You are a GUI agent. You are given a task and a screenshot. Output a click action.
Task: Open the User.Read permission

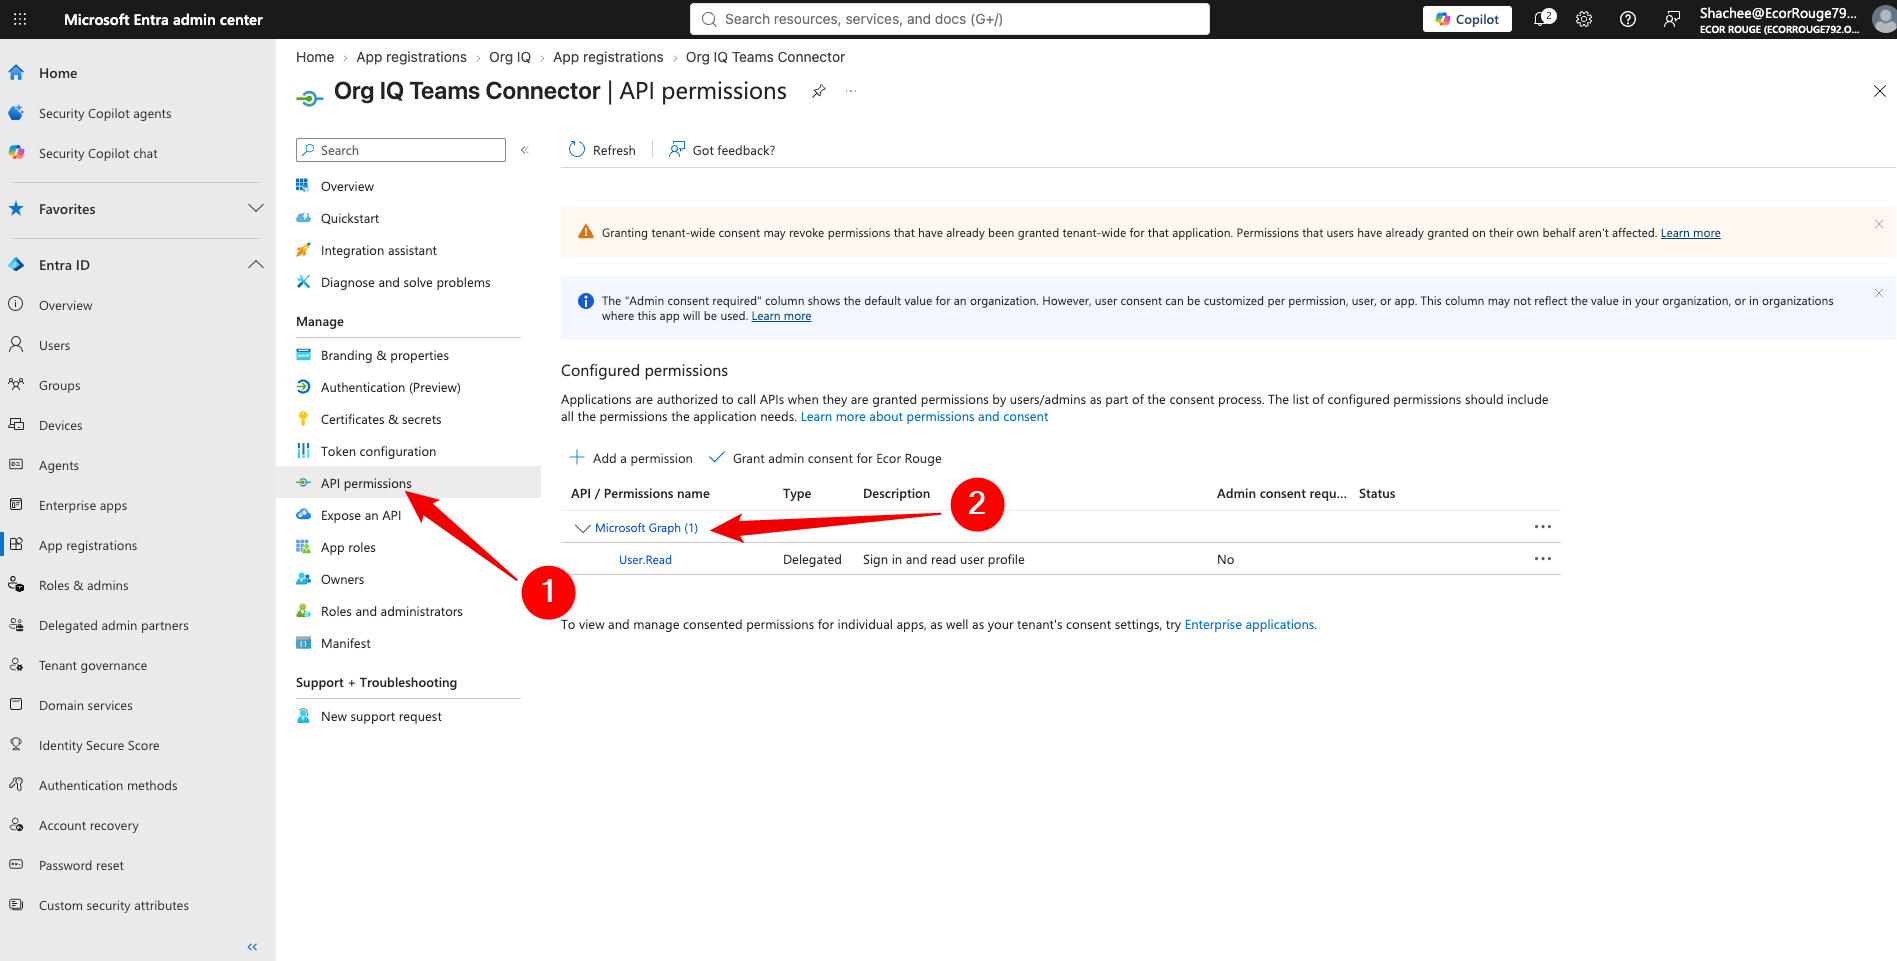tap(645, 560)
